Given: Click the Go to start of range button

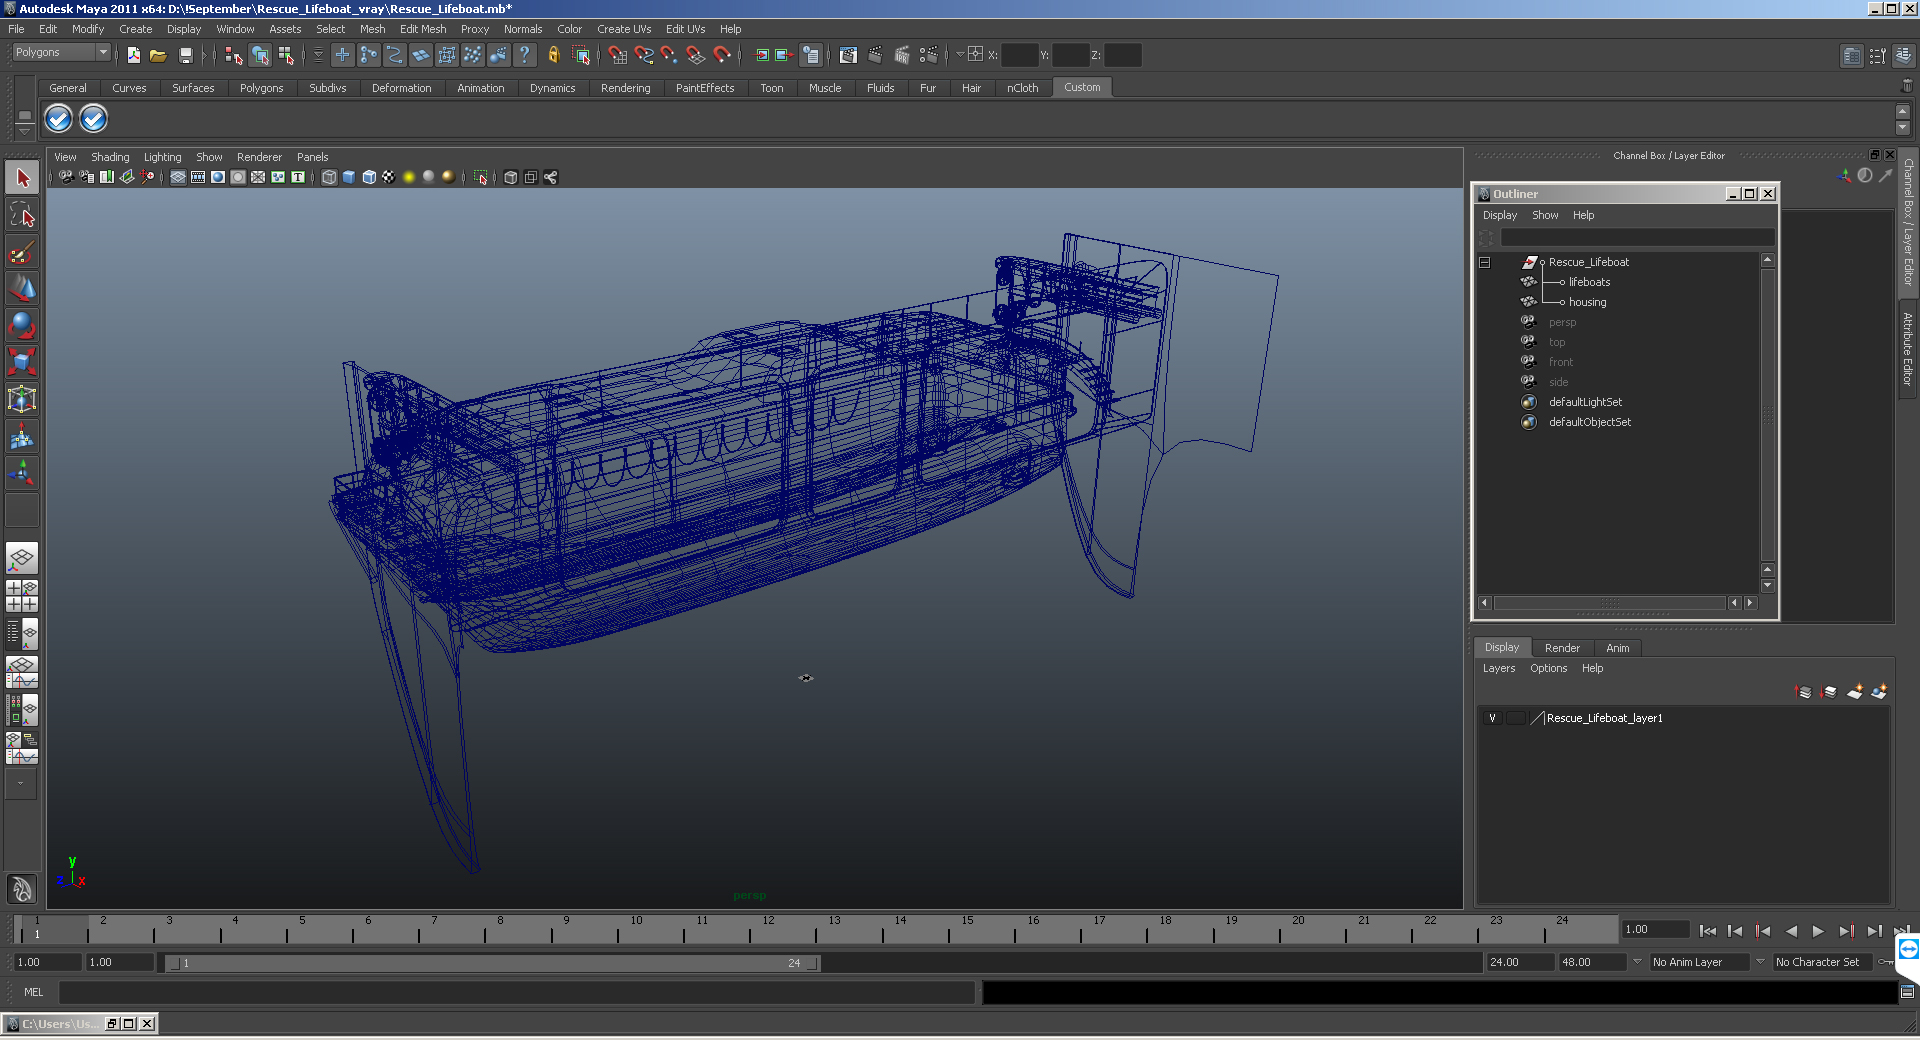Looking at the screenshot, I should click(1707, 931).
